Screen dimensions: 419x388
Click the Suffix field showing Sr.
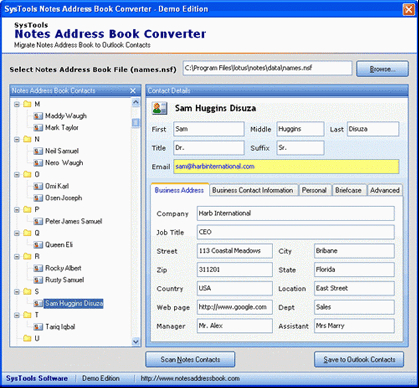pos(300,148)
